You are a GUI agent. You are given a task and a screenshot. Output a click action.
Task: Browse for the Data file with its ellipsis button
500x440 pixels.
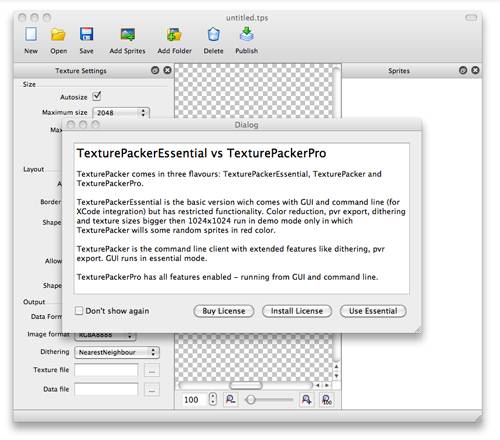pyautogui.click(x=152, y=390)
